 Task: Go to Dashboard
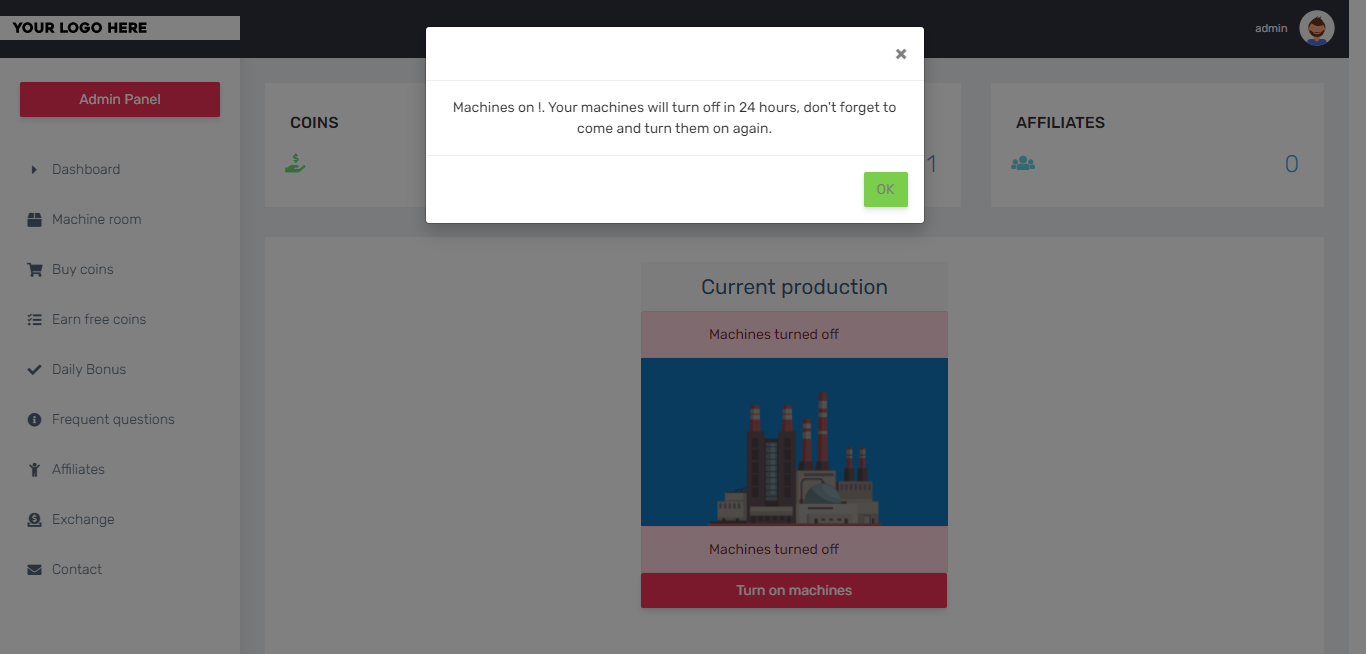86,169
